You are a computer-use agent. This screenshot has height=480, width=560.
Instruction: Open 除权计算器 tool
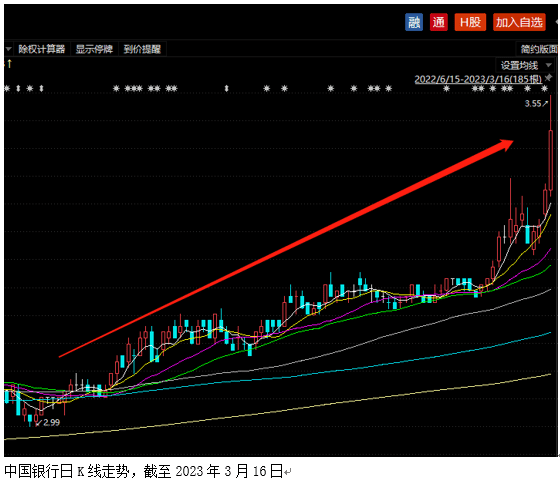point(42,49)
